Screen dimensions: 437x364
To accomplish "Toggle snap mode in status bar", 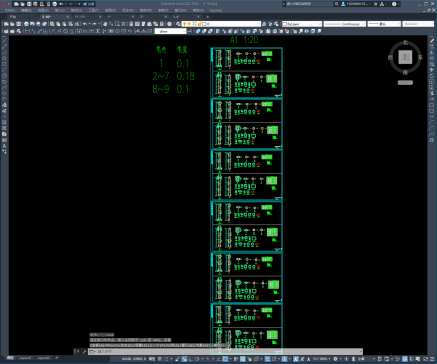I will (x=166, y=359).
